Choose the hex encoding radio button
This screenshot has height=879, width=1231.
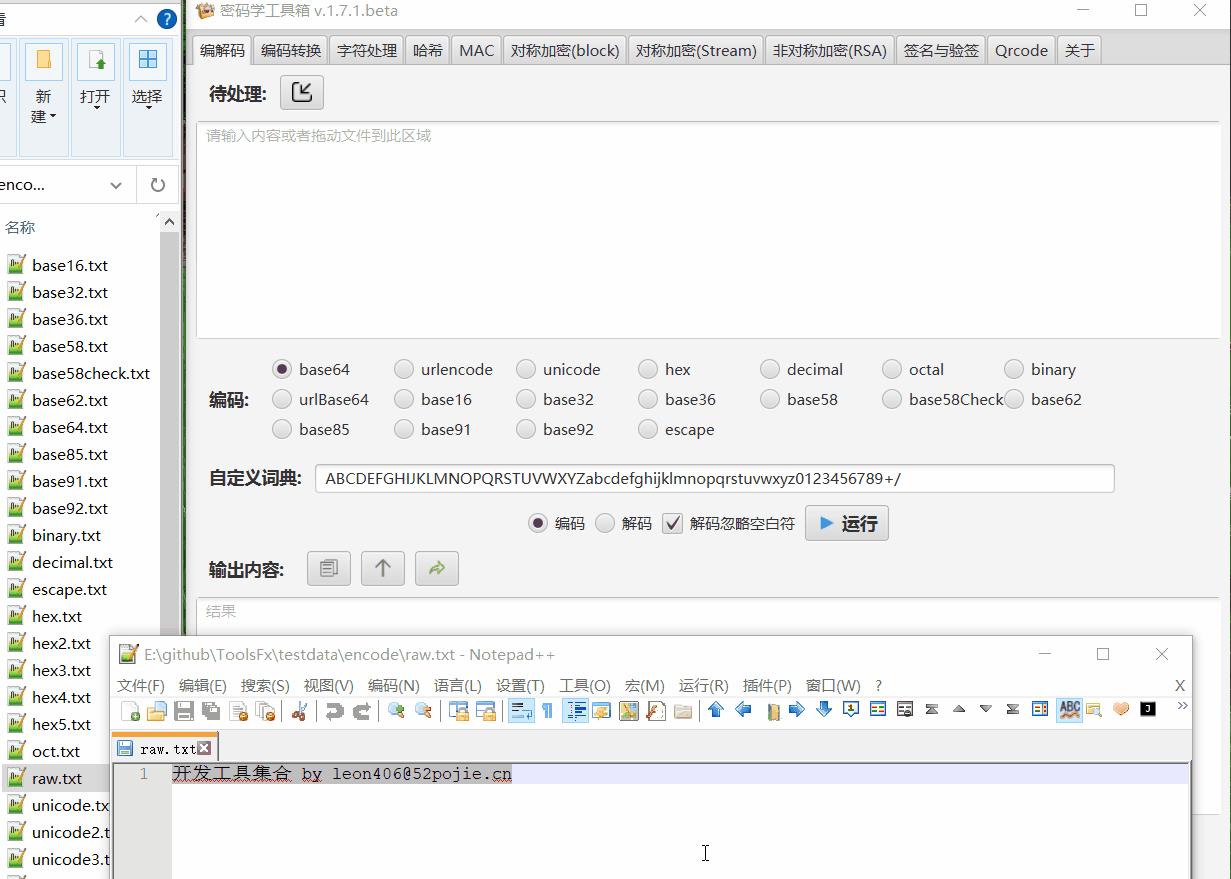[x=648, y=369]
